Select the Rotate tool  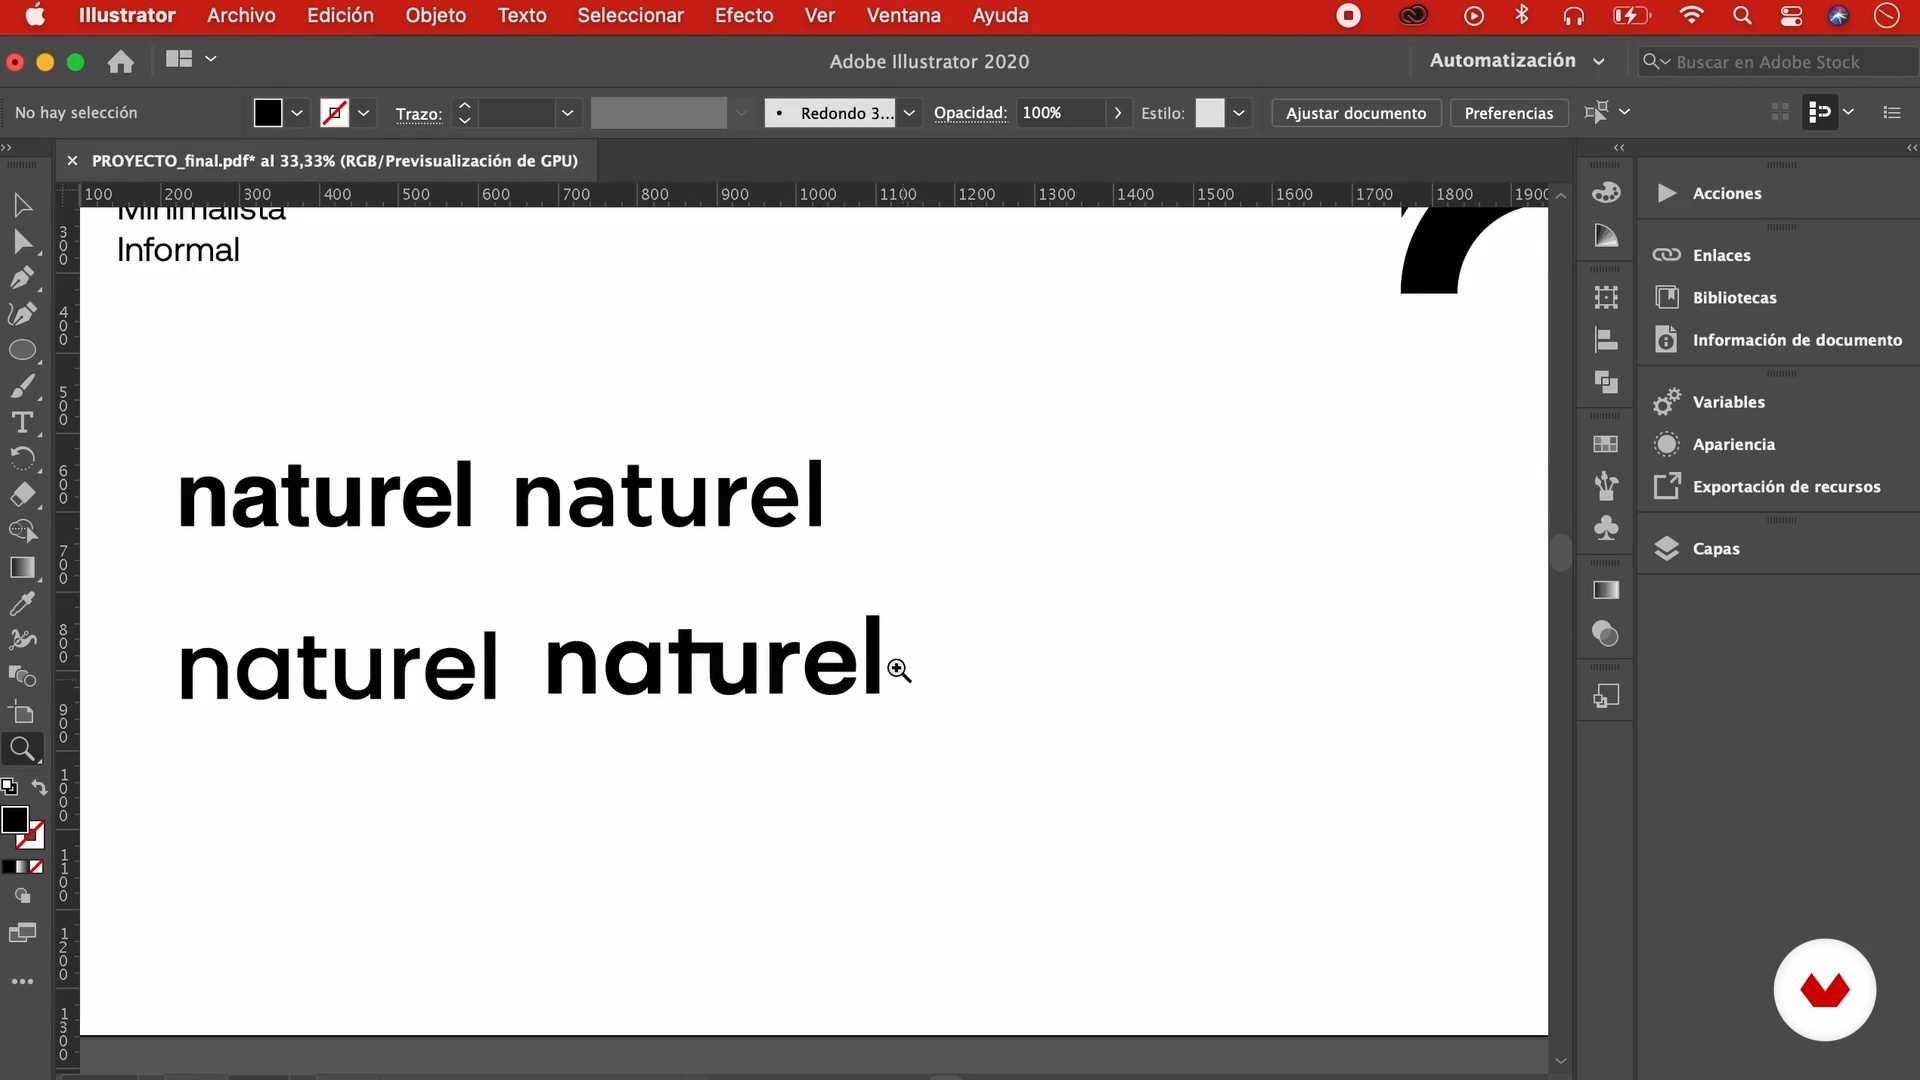22,458
